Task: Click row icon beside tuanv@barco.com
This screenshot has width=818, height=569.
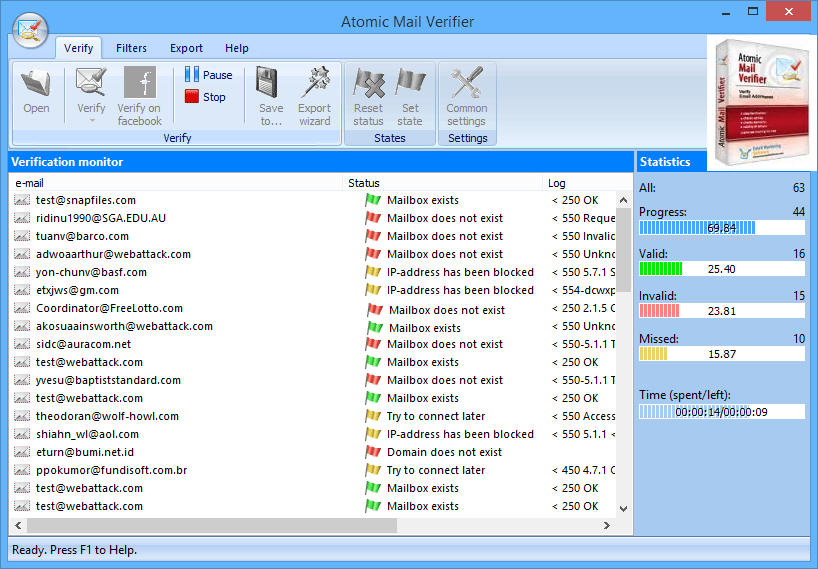Action: tap(21, 236)
